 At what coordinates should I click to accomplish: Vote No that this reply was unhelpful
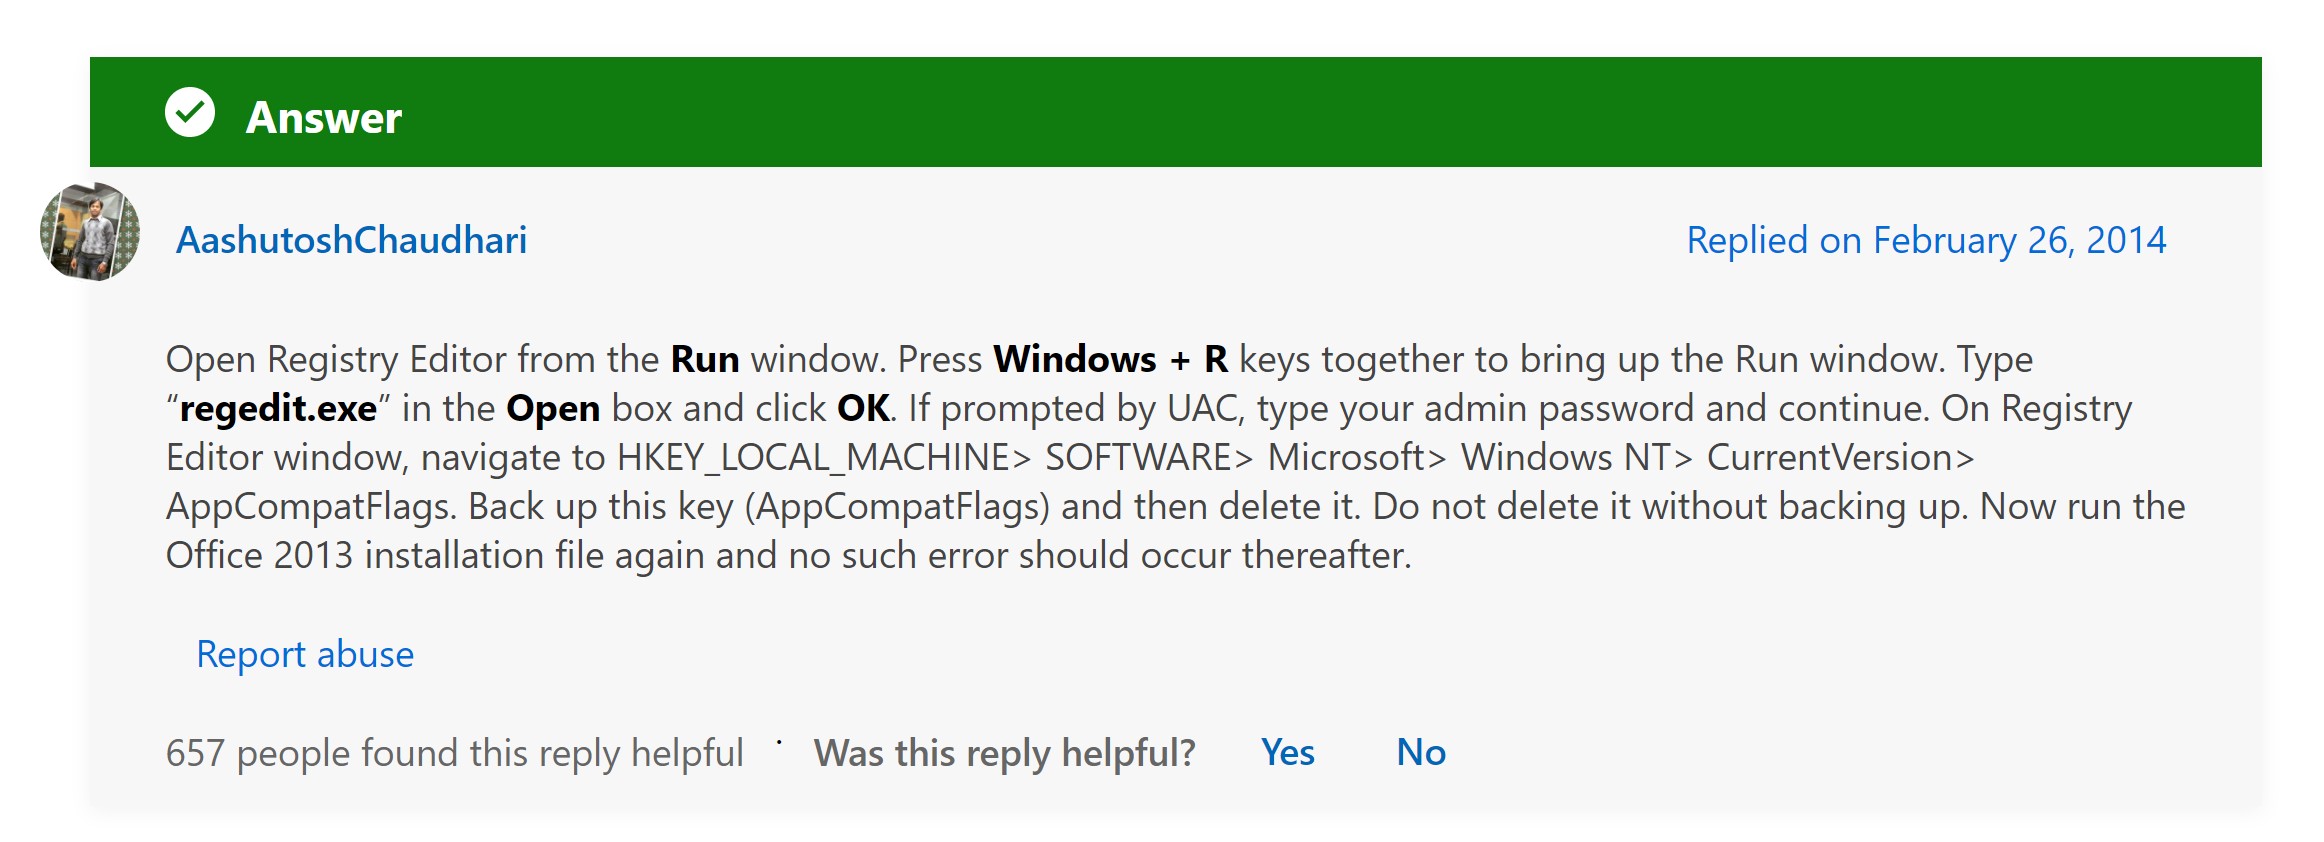click(x=1422, y=754)
